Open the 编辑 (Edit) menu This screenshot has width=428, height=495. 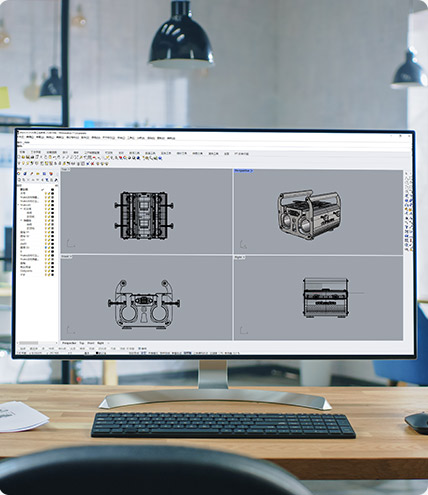pos(30,137)
